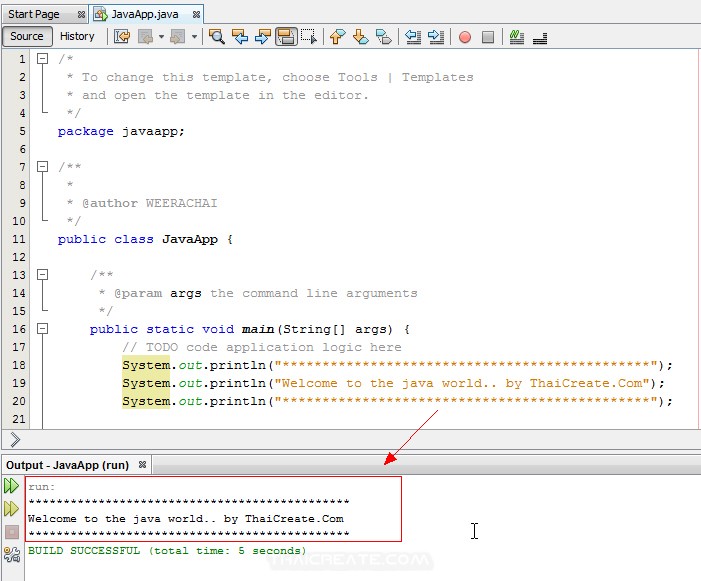Click the Comment lines icon
Viewport: 701px width, 581px height.
[517, 37]
